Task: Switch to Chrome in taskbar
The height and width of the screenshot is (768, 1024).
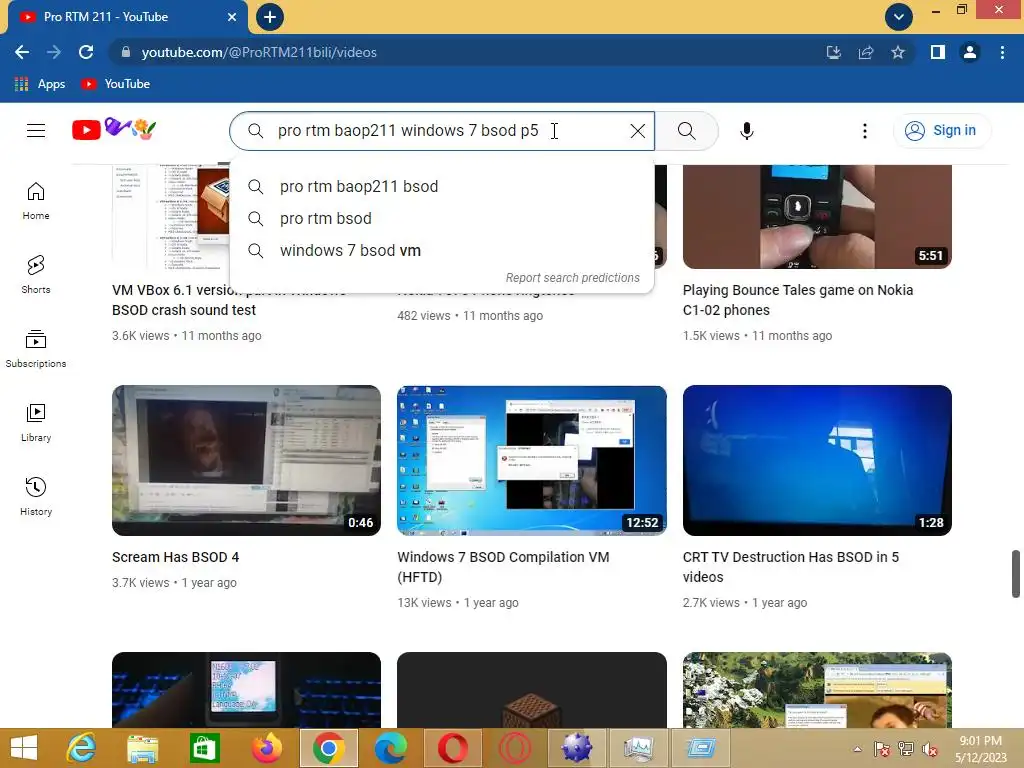Action: (x=328, y=748)
